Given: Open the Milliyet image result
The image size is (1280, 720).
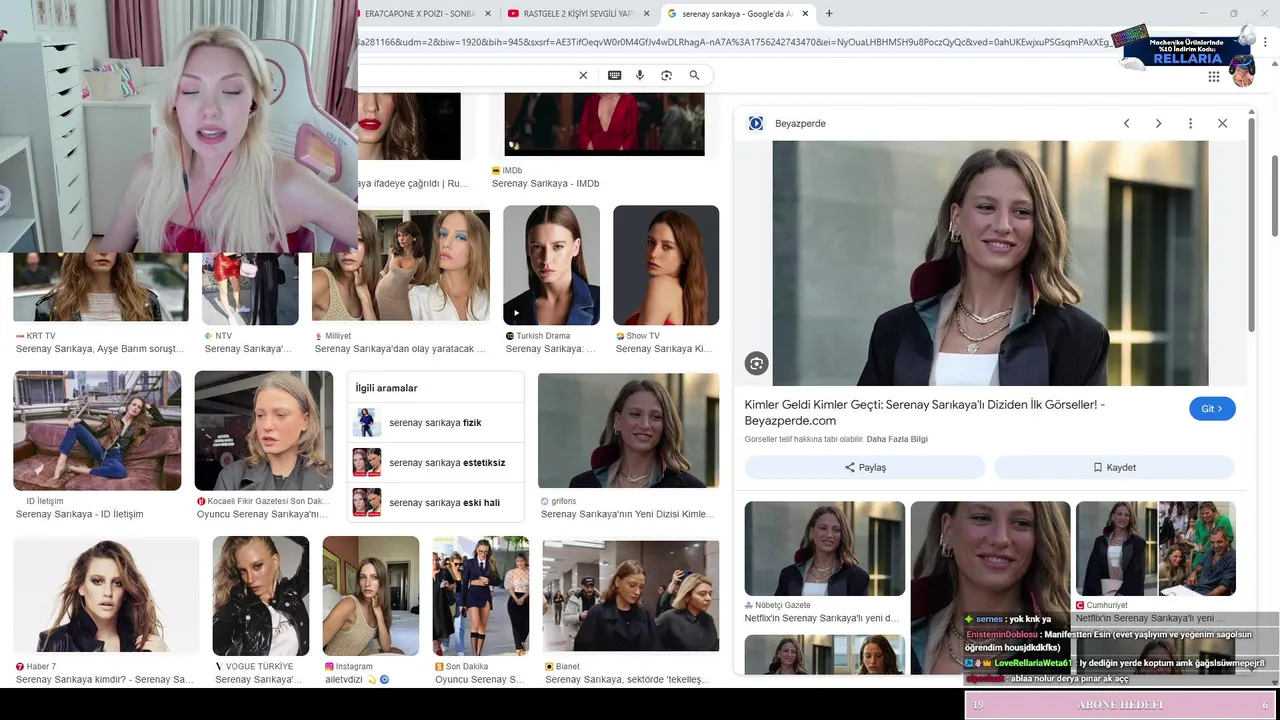Looking at the screenshot, I should [401, 265].
